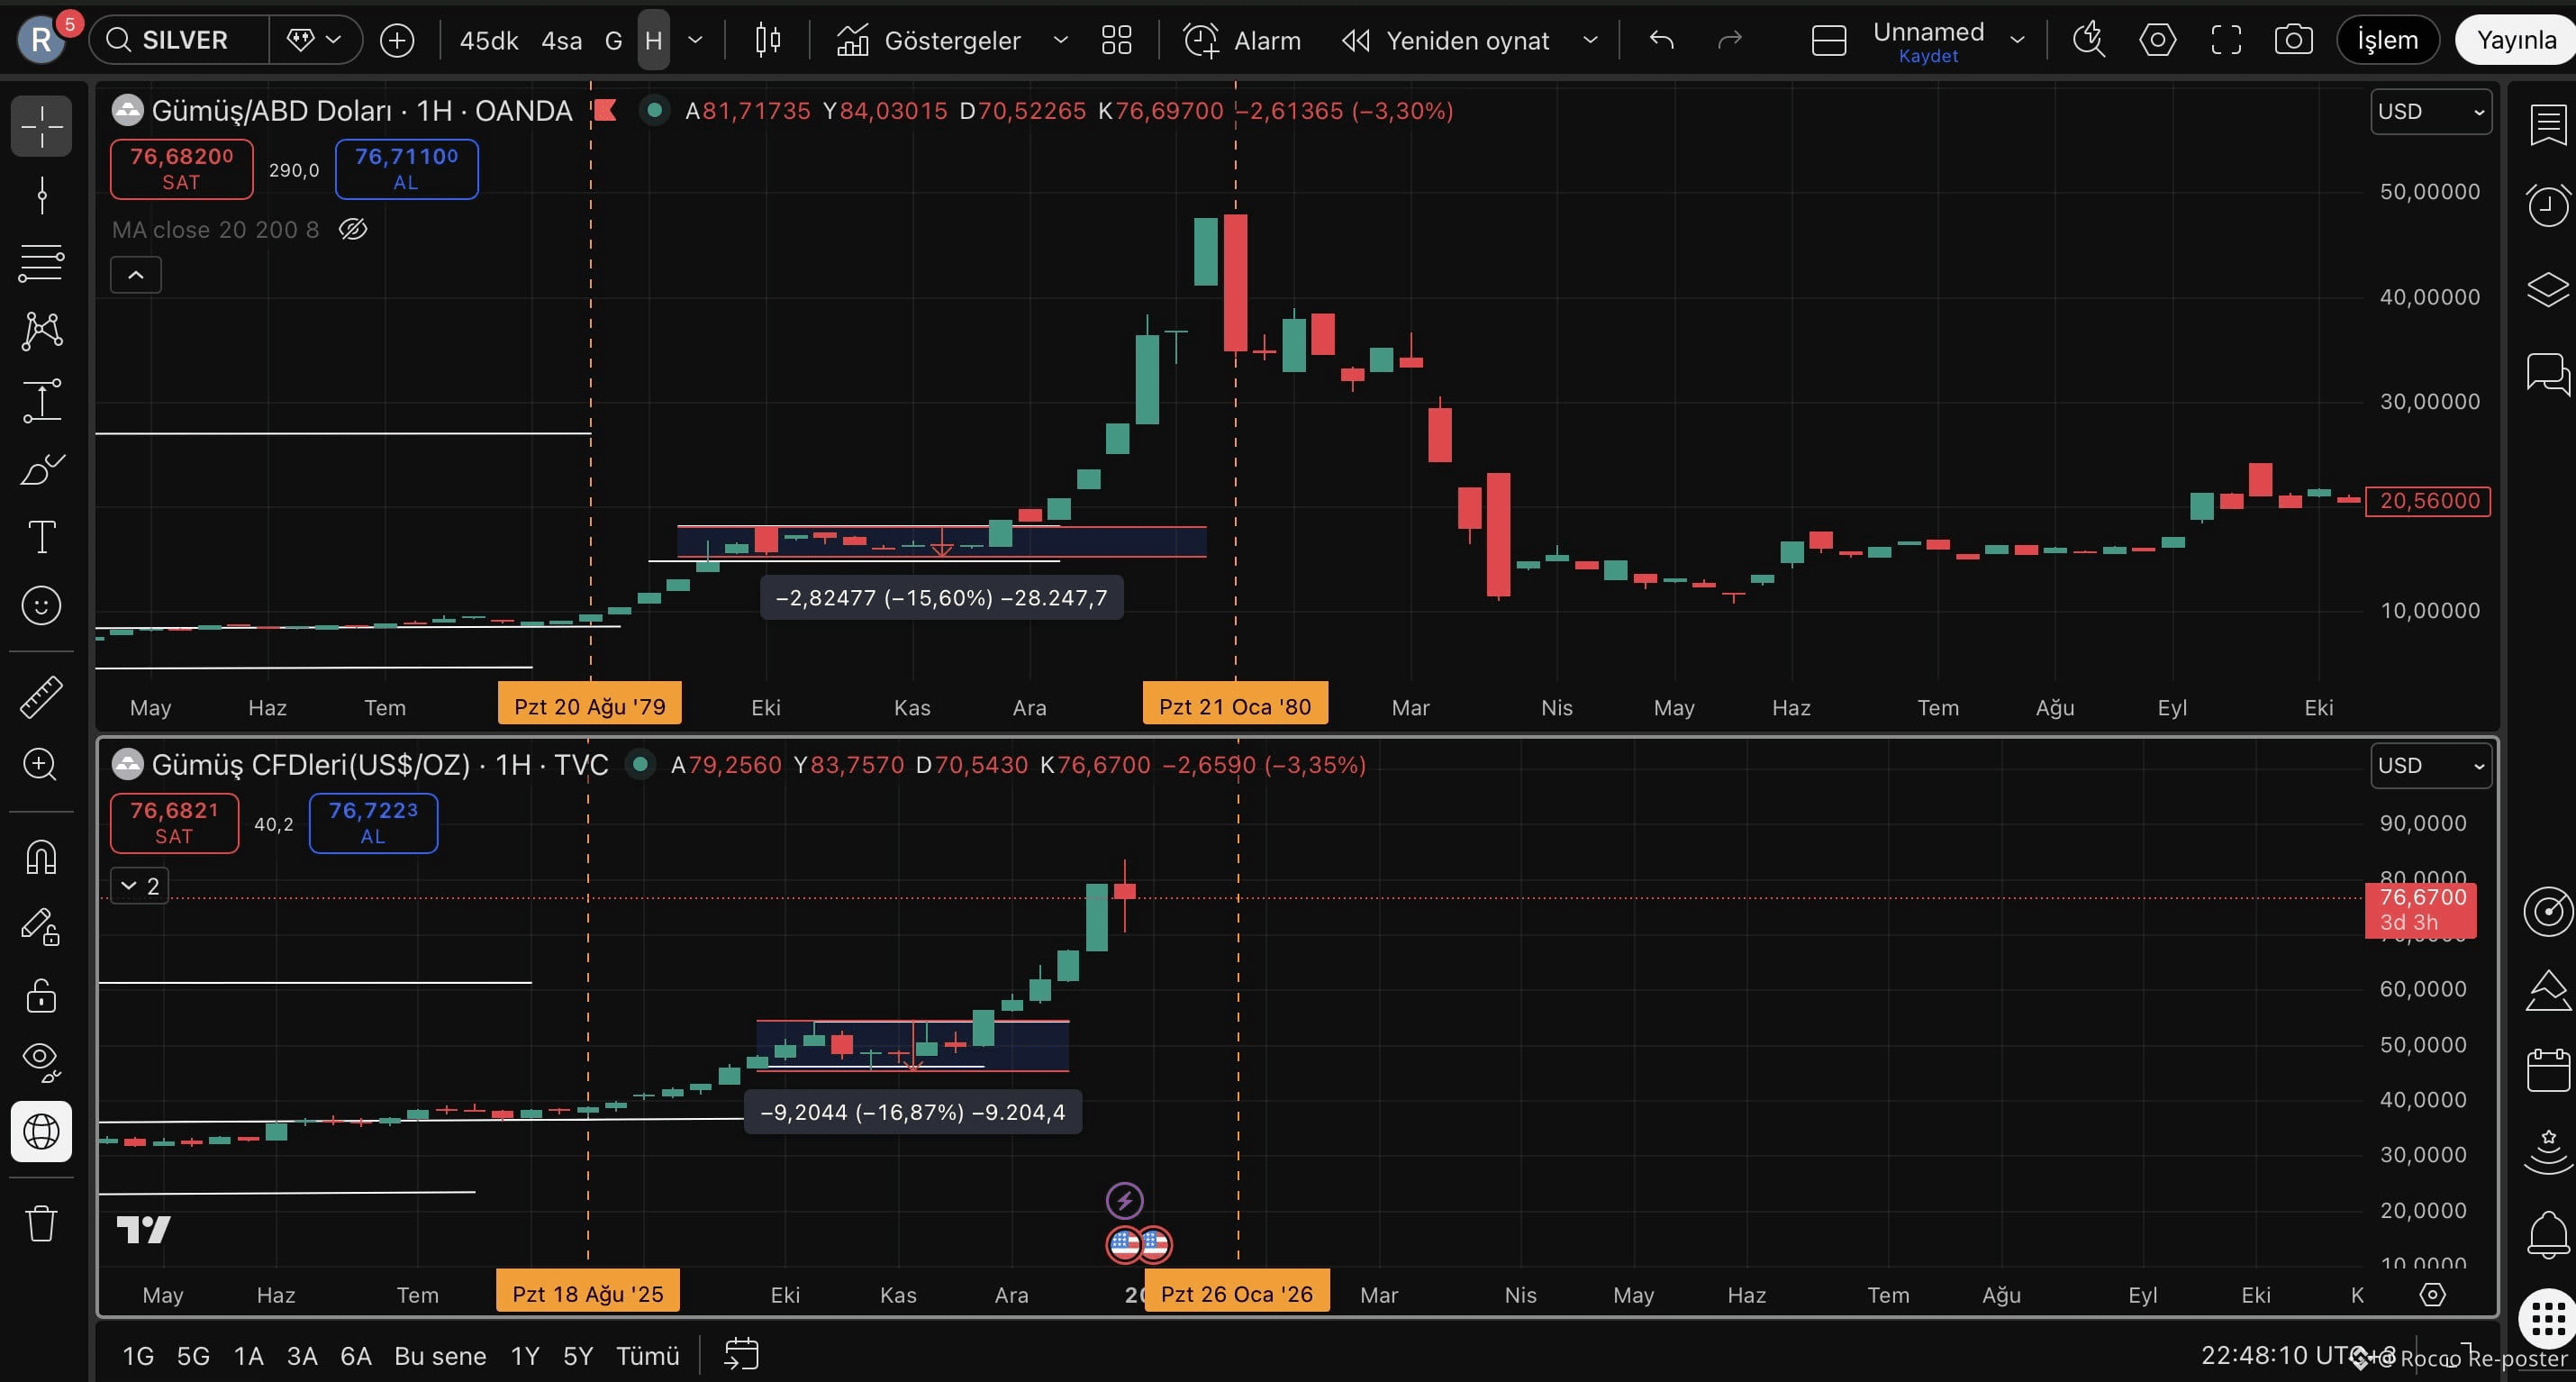Select the Tümü date range
The height and width of the screenshot is (1382, 2576).
[x=647, y=1356]
